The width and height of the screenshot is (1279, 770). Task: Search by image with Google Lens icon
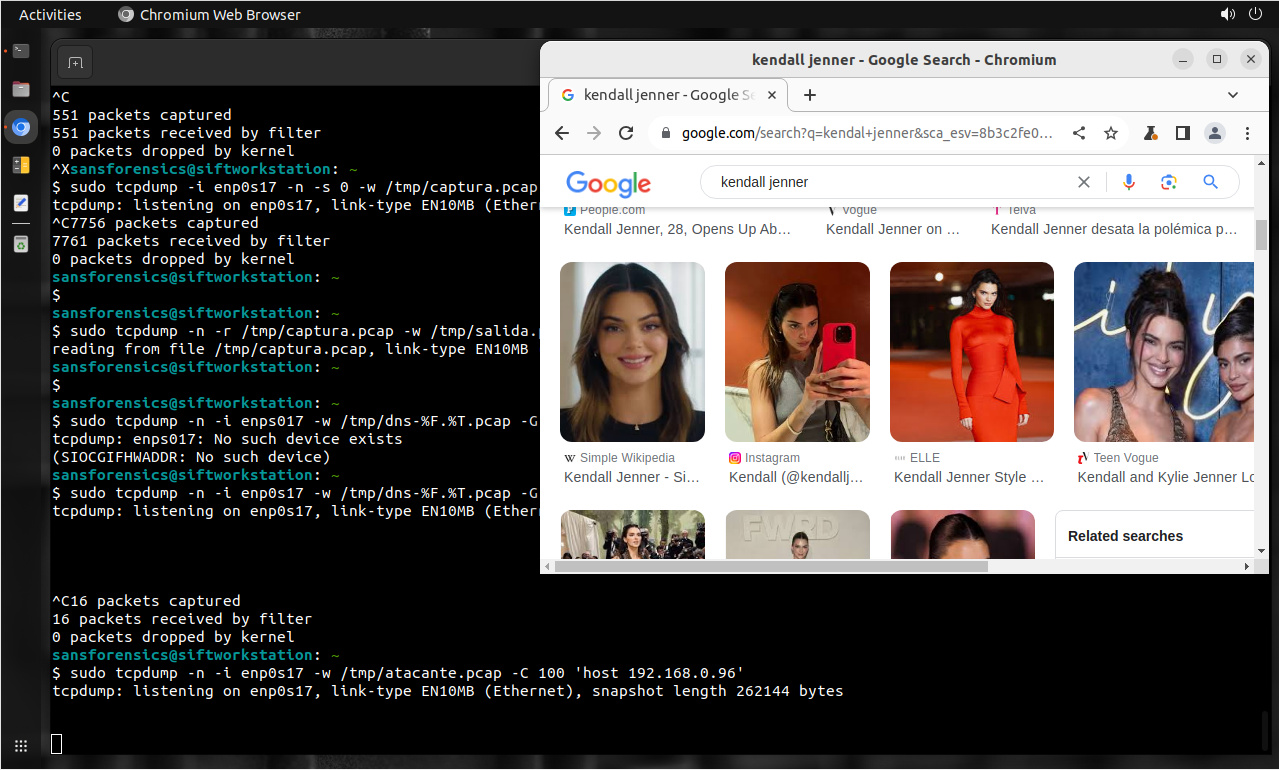click(1168, 182)
